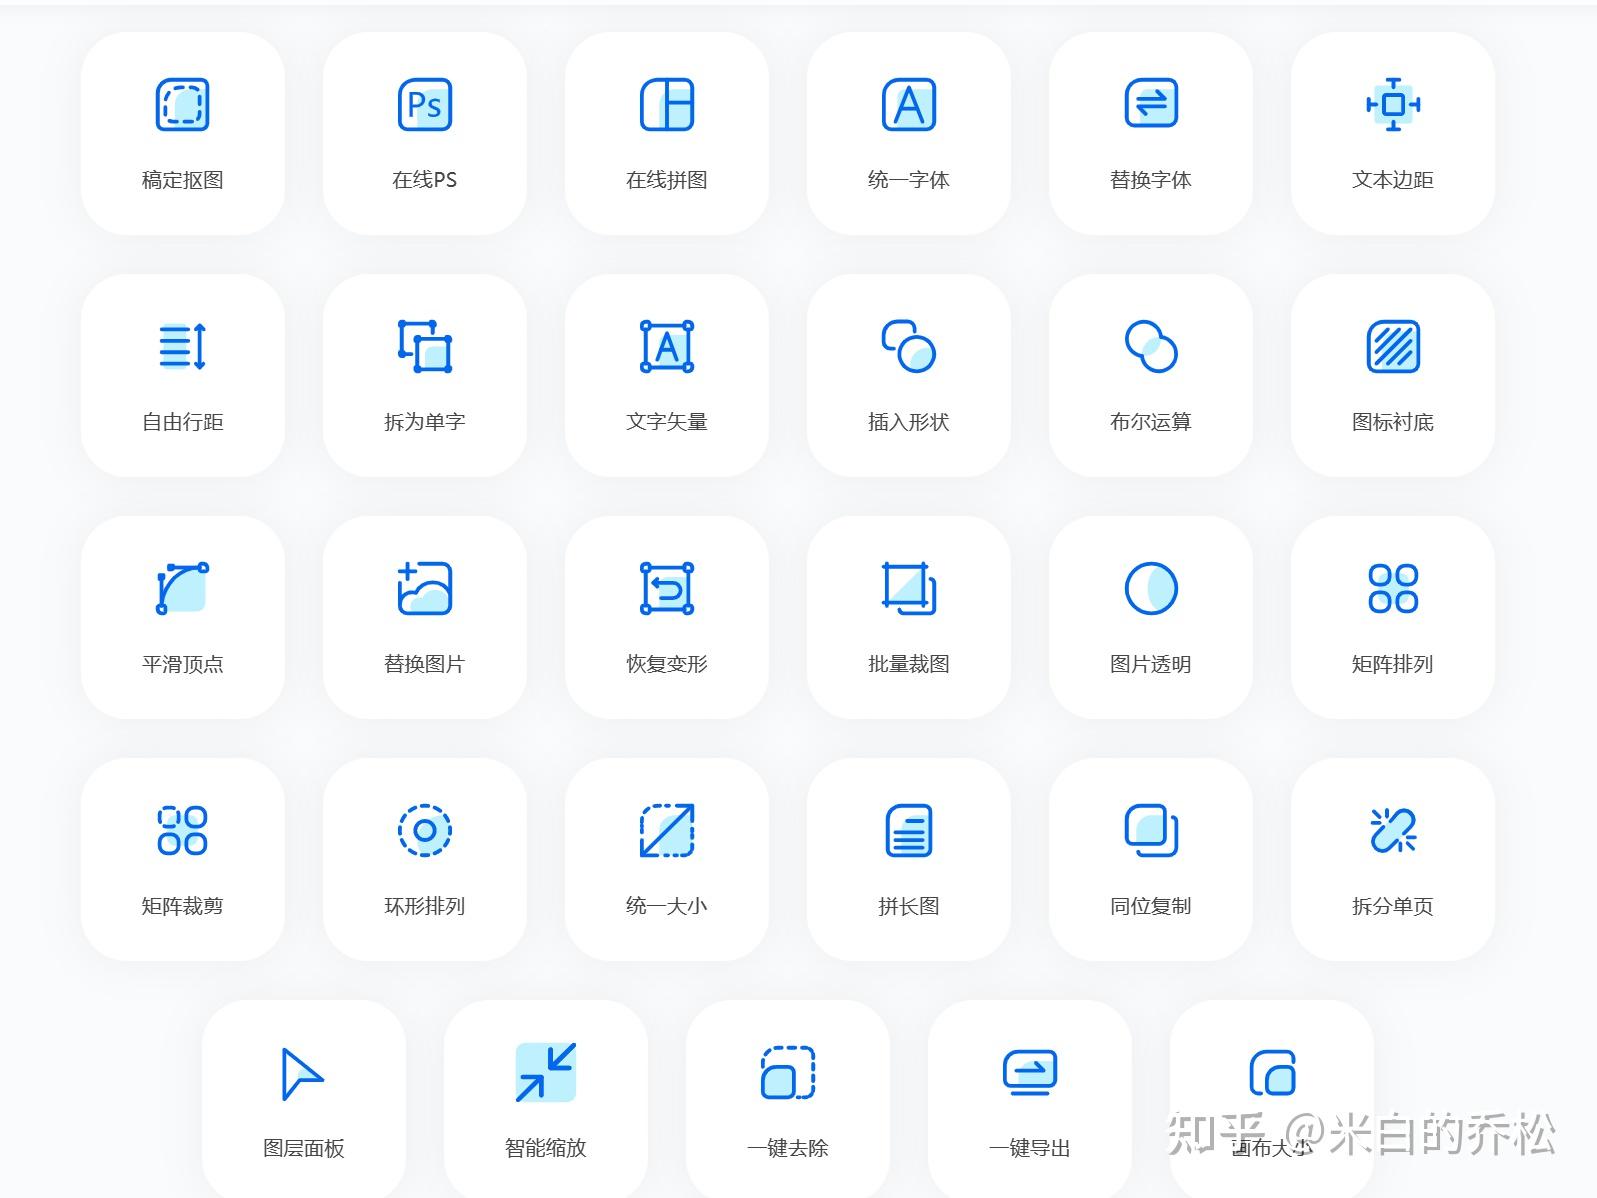Click the 替换图片 text label
Screen dimensions: 1597x1198
425,664
